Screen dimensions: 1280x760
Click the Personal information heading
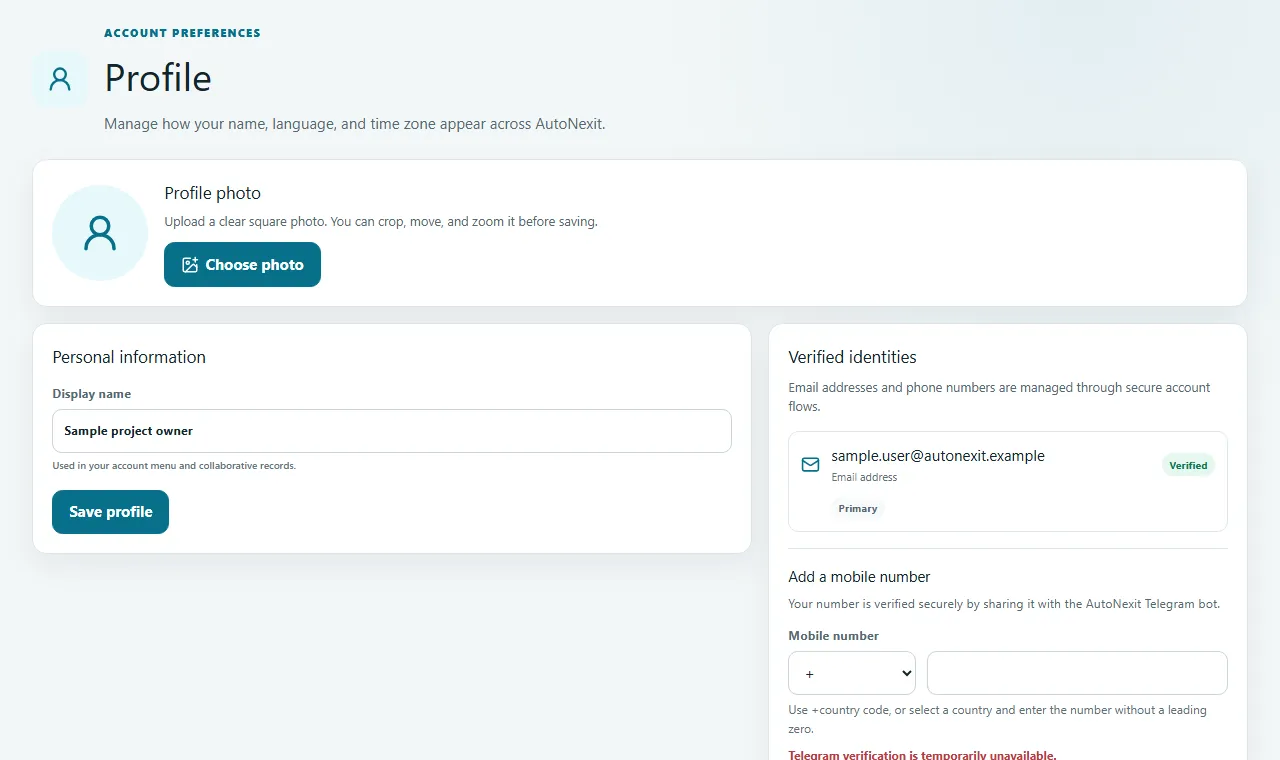(x=129, y=357)
